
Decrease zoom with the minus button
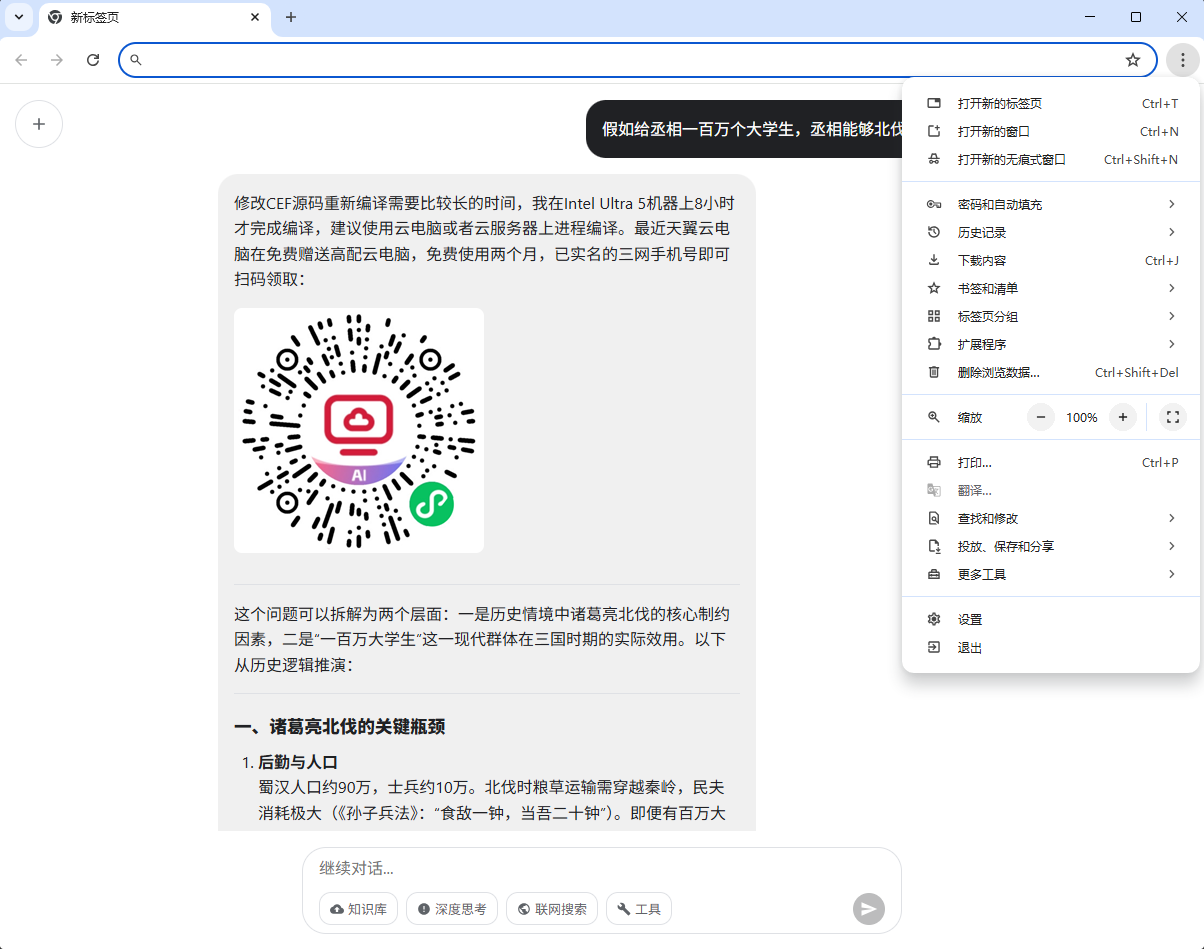pyautogui.click(x=1041, y=417)
